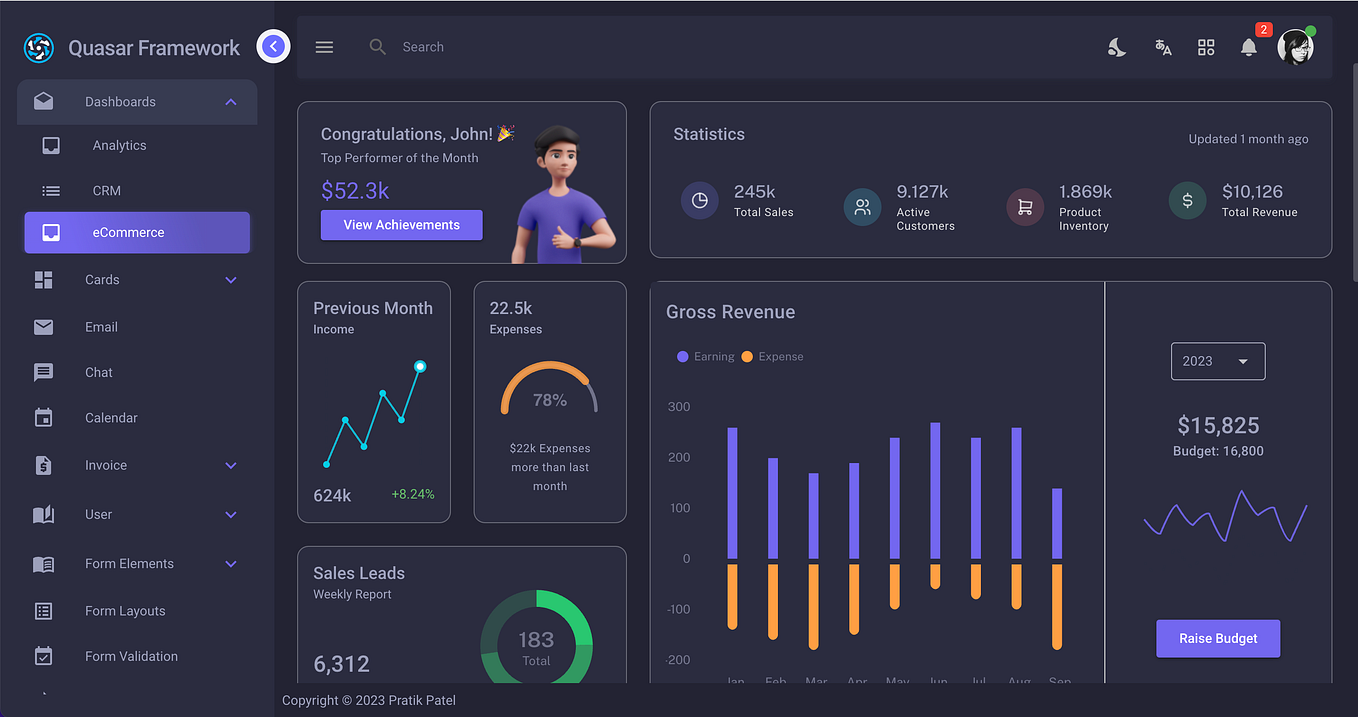Collapse the sidebar with the circular arrow
This screenshot has height=717, width=1358.
pos(273,46)
